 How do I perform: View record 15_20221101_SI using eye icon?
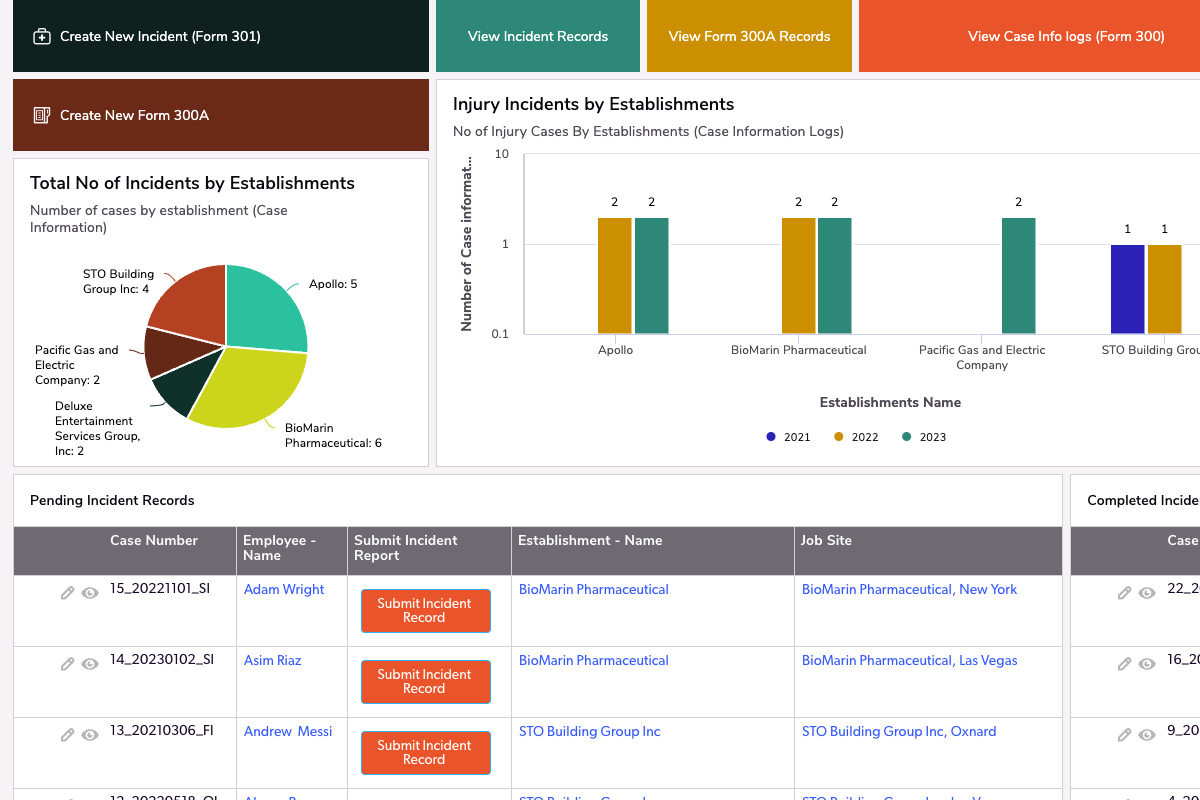[x=90, y=593]
